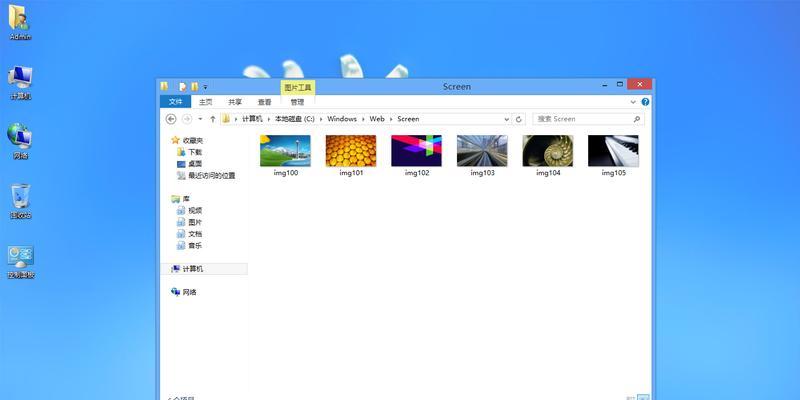Click 计算机 in the address breadcrumb
This screenshot has height=400, width=800.
point(252,119)
